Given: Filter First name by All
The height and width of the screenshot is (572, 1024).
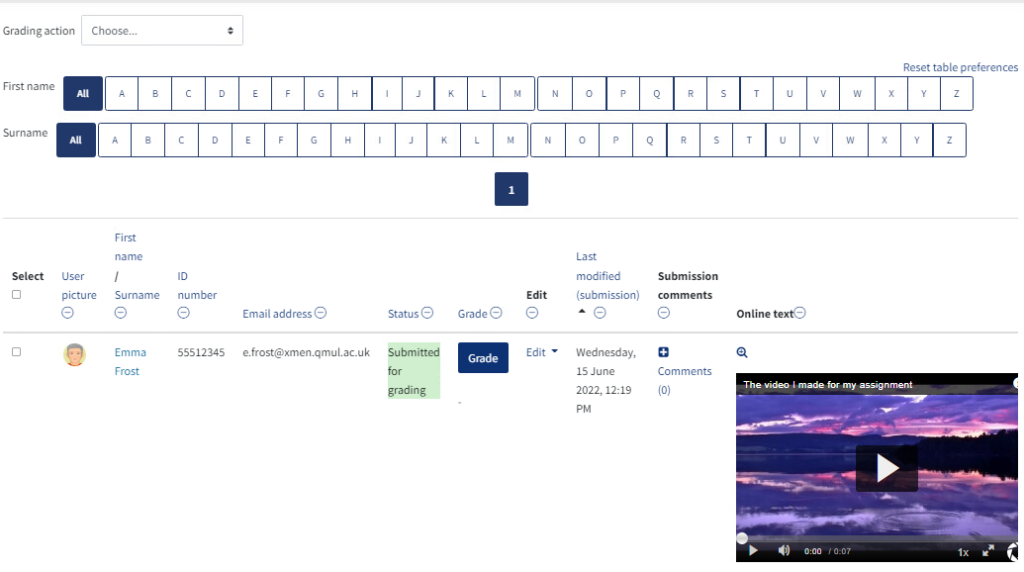Looking at the screenshot, I should tap(83, 93).
